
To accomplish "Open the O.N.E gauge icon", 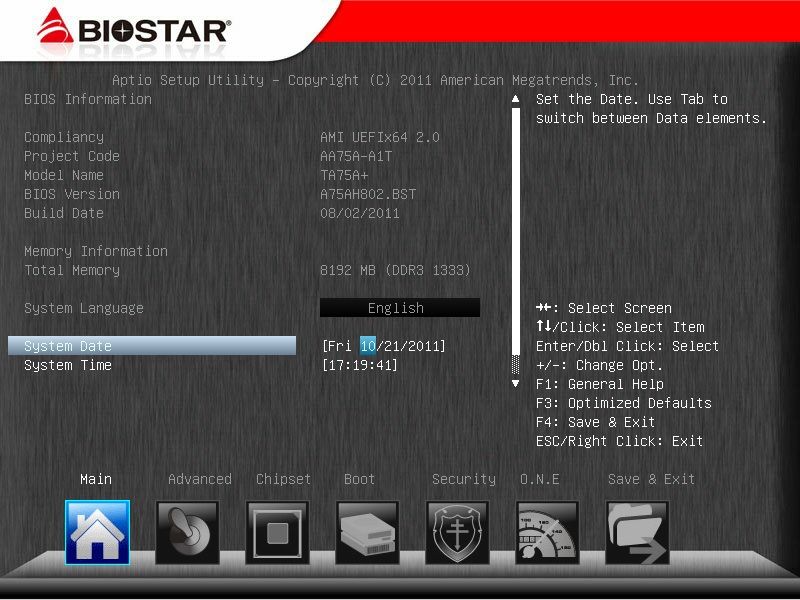I will pyautogui.click(x=547, y=532).
